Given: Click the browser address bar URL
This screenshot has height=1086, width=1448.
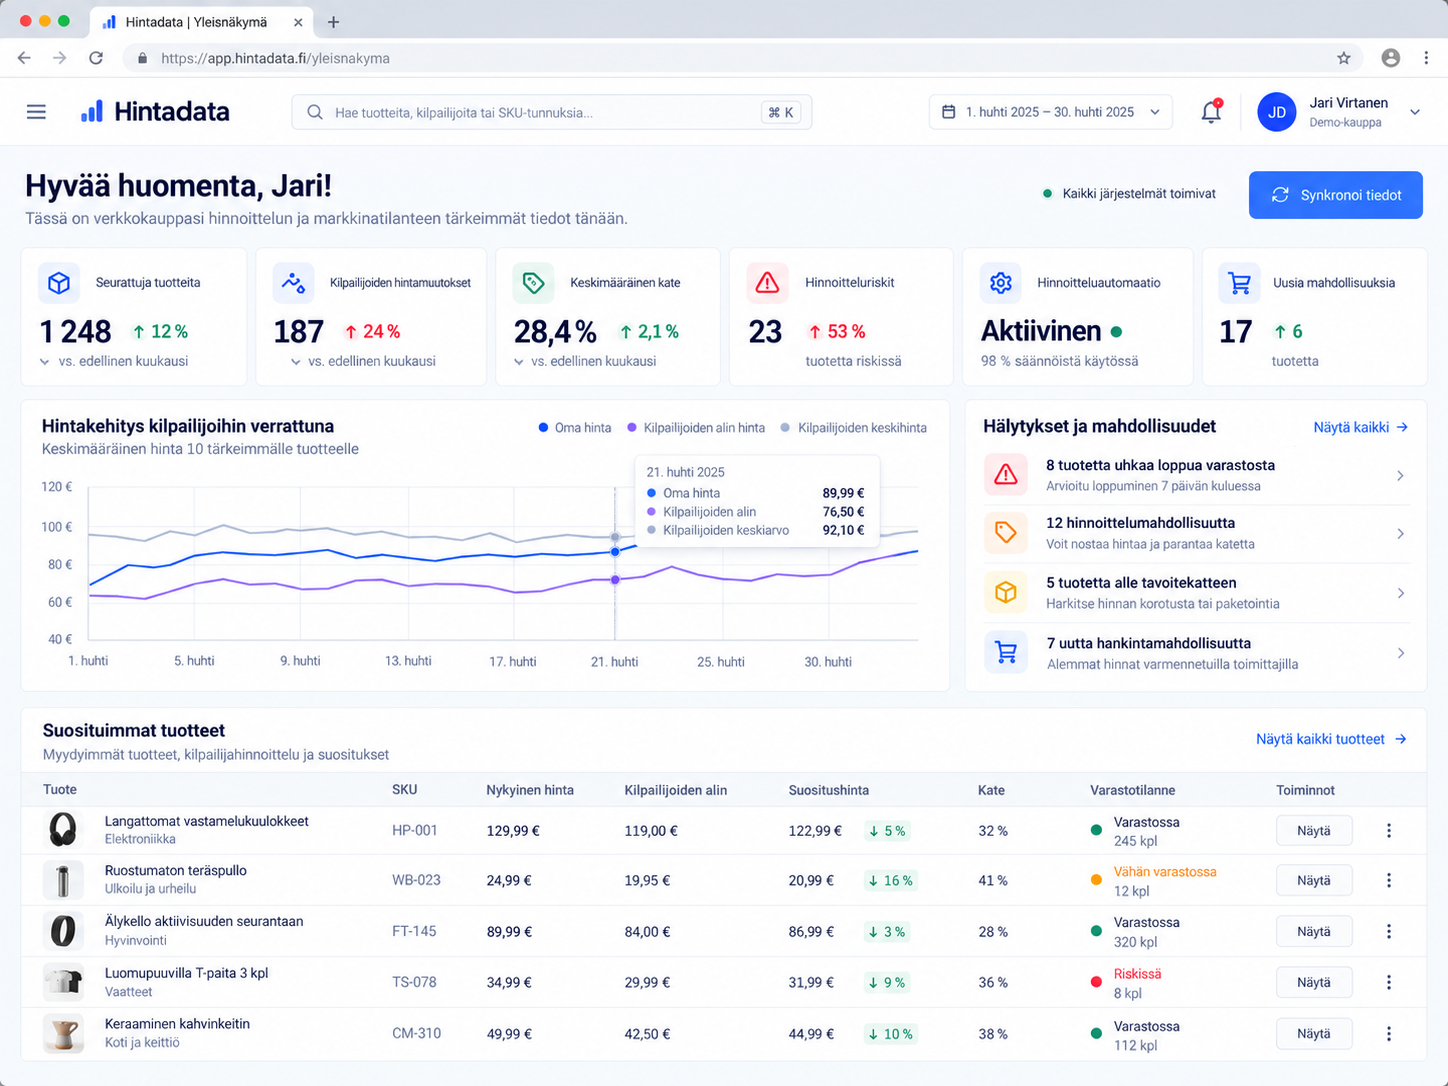Looking at the screenshot, I should pos(275,58).
